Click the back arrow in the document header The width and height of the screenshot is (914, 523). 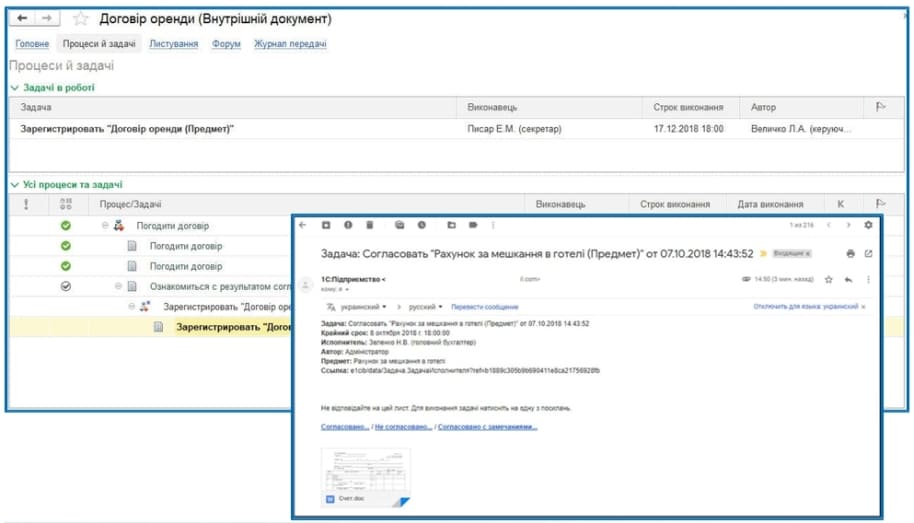pos(22,19)
